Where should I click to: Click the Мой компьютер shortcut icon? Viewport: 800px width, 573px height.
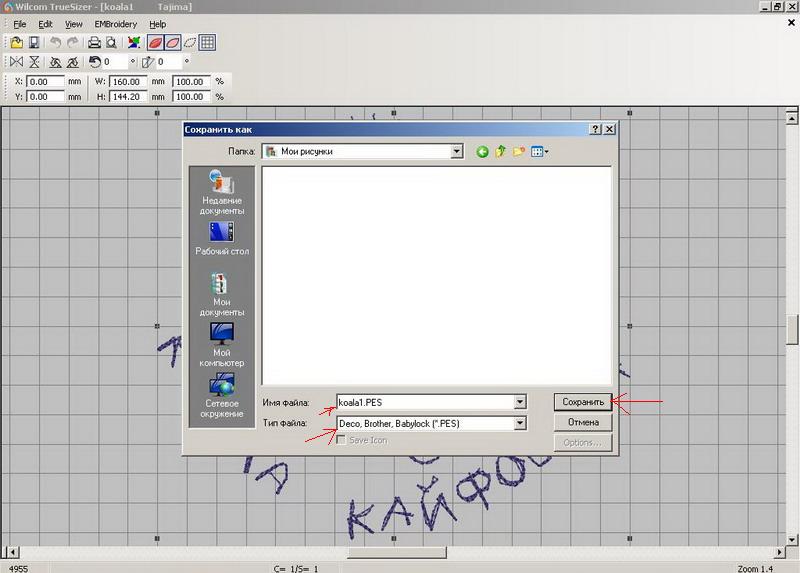coord(222,334)
